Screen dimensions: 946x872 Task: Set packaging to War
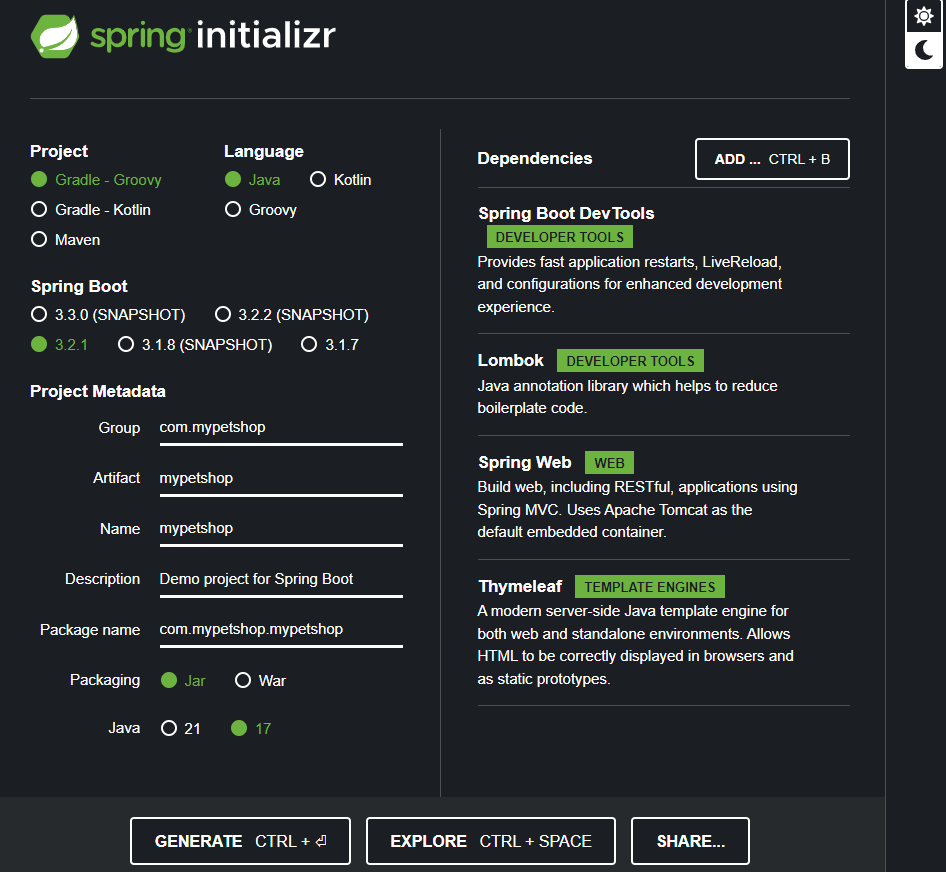tap(261, 681)
